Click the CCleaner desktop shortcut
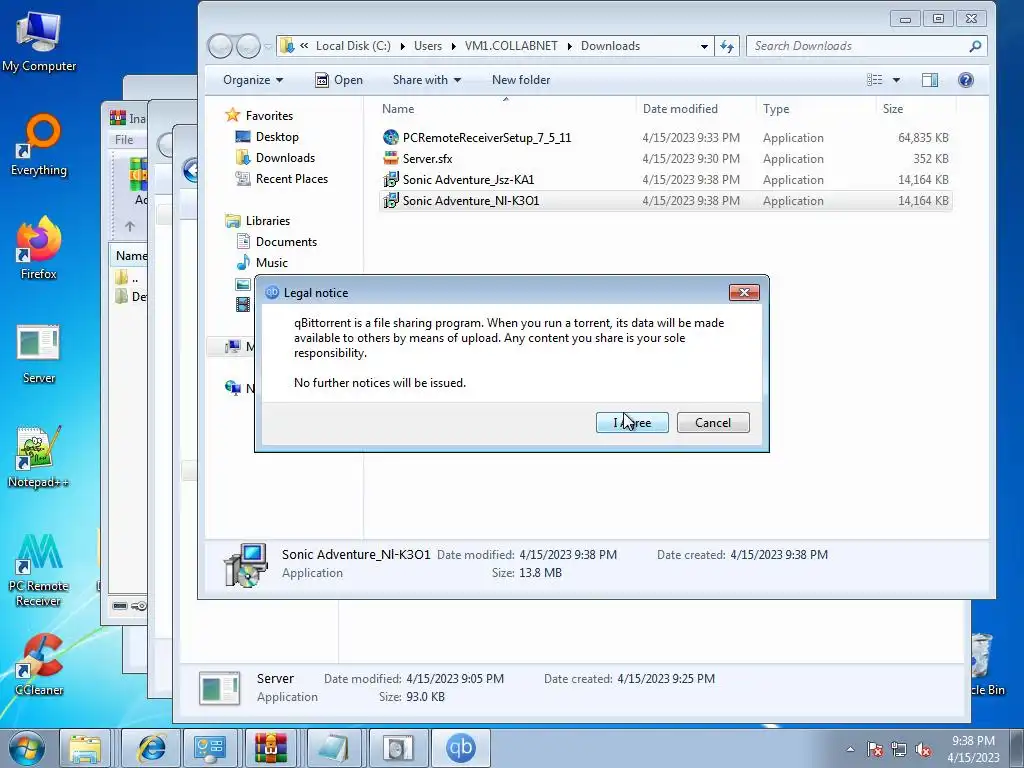This screenshot has width=1024, height=768. (x=39, y=664)
